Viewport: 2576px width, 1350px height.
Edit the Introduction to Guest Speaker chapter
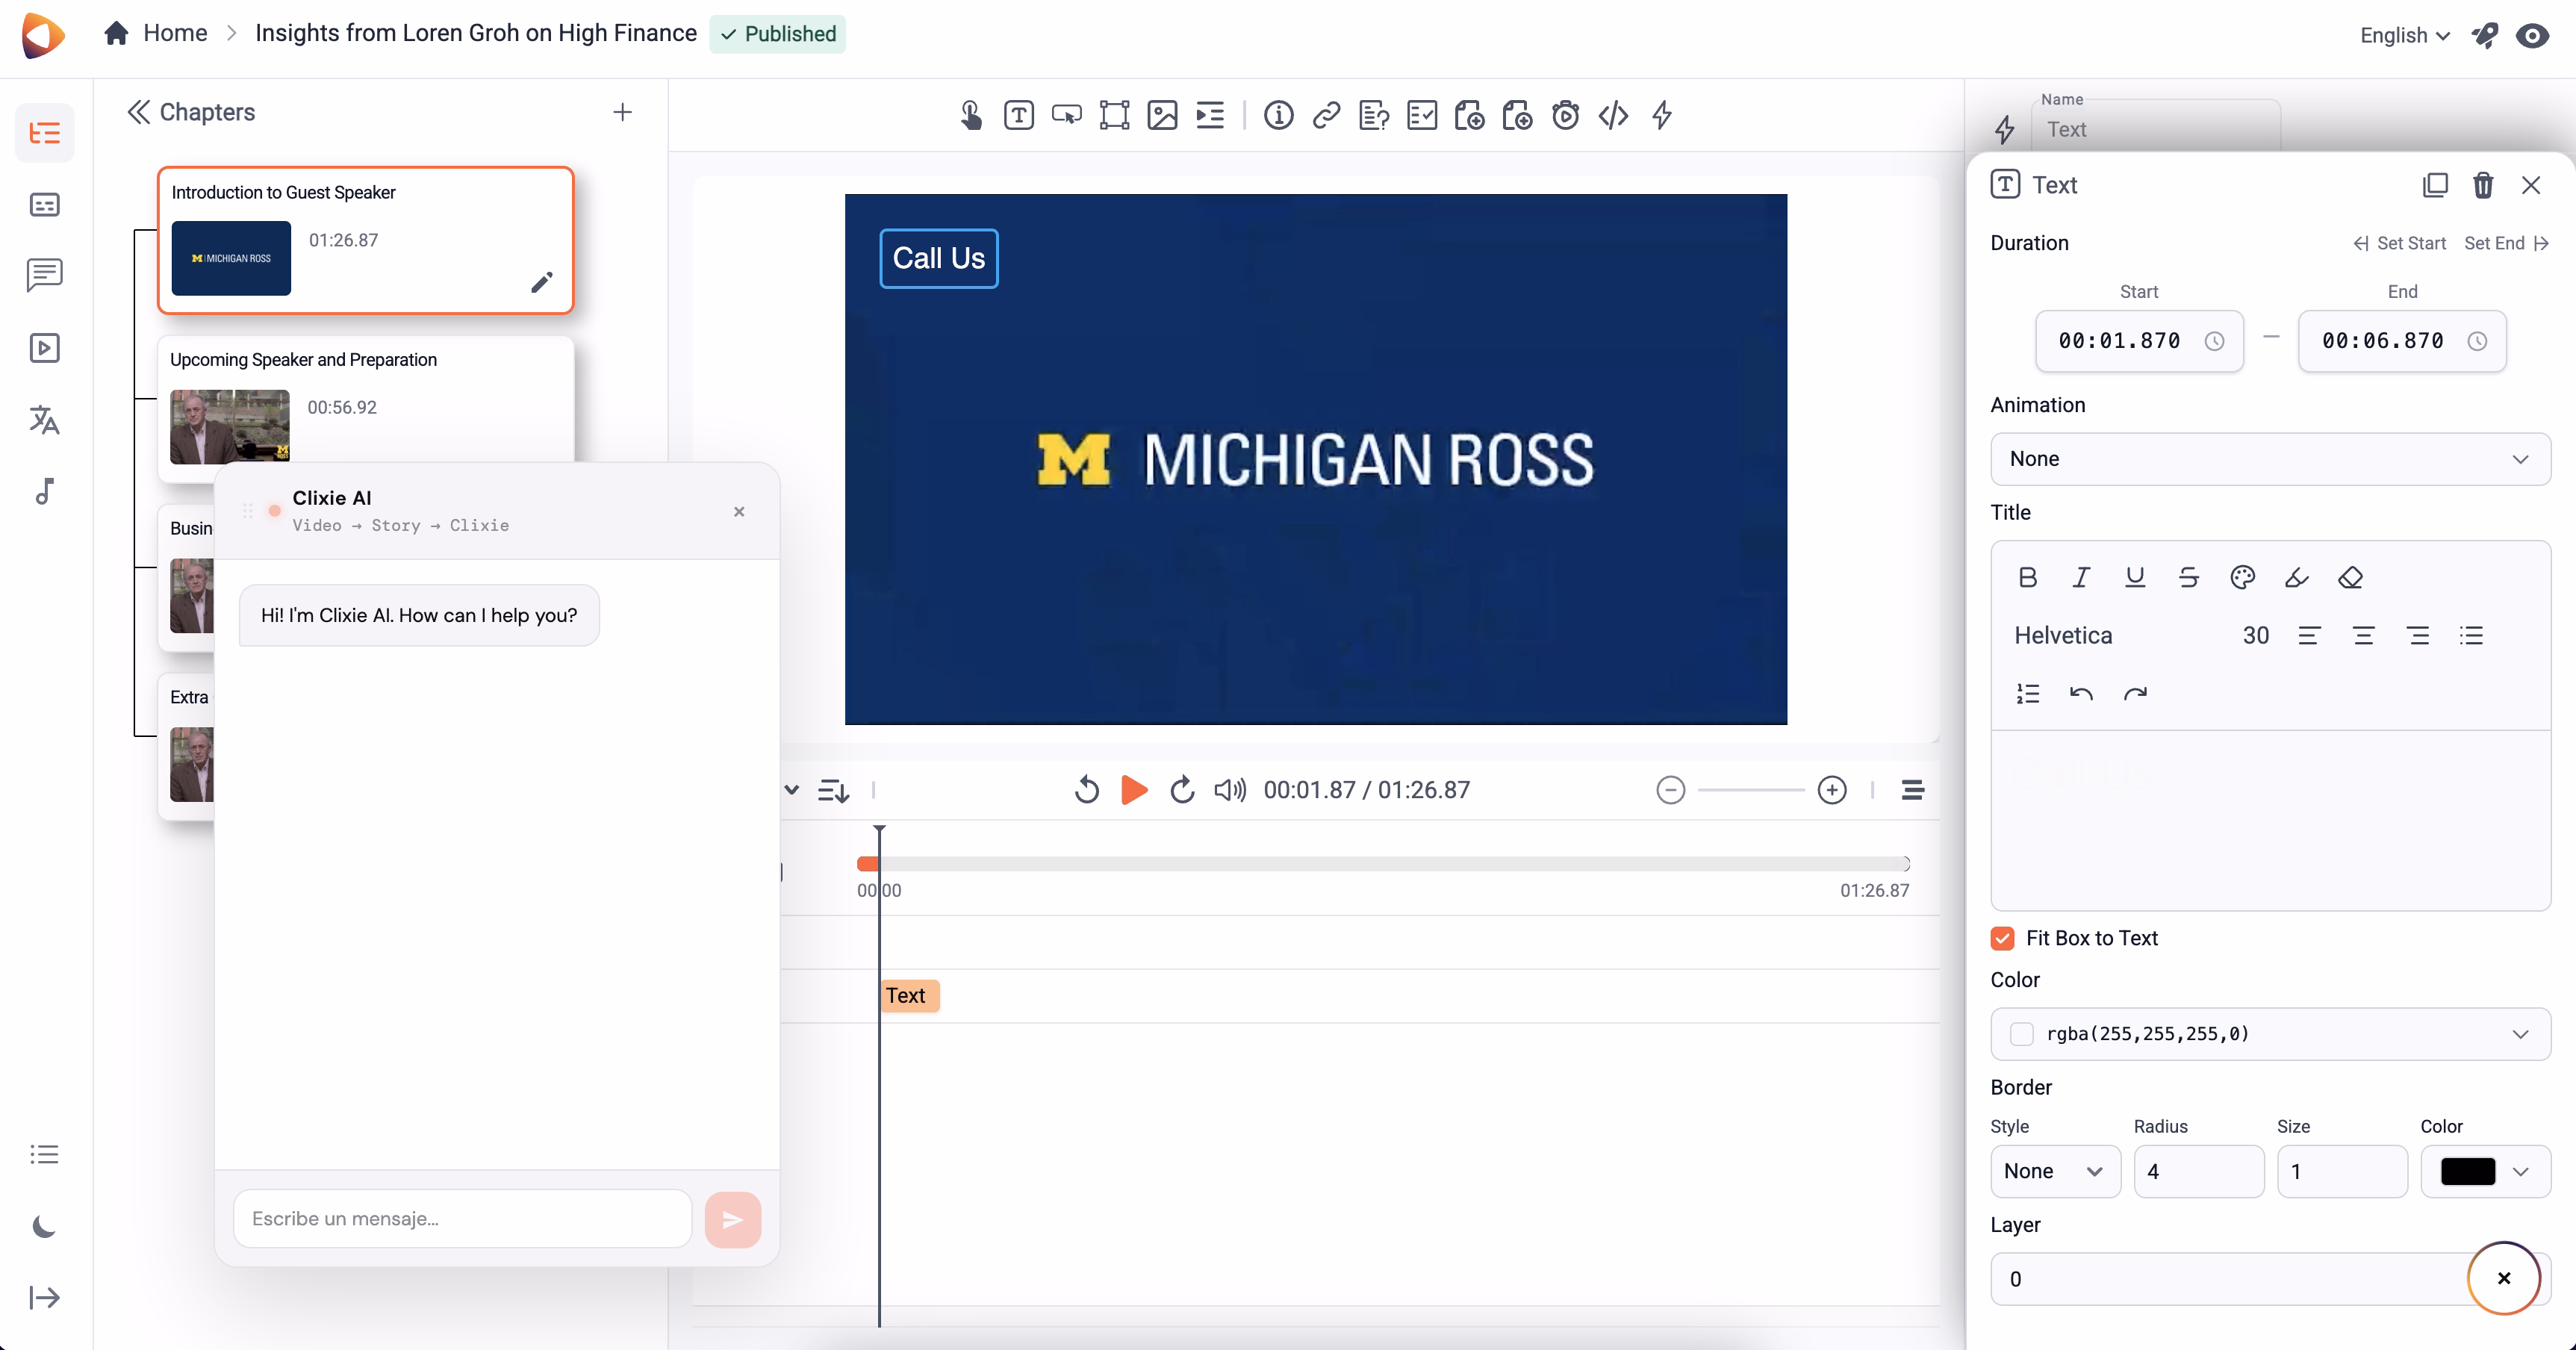pos(542,283)
